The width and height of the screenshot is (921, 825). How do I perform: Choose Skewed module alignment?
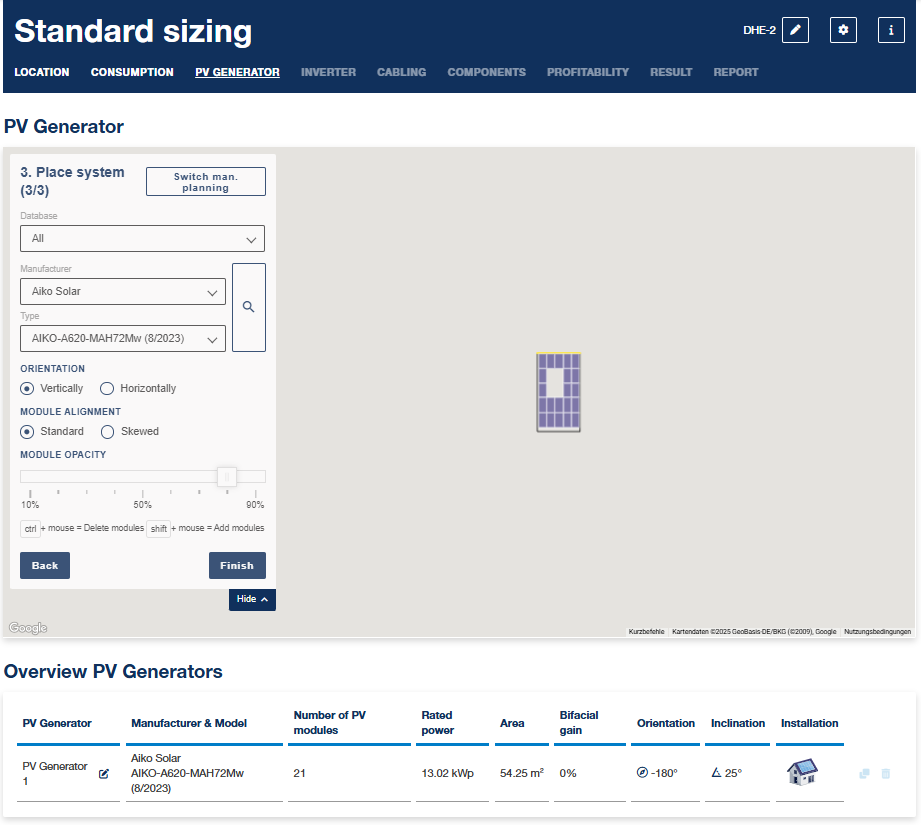(x=108, y=431)
